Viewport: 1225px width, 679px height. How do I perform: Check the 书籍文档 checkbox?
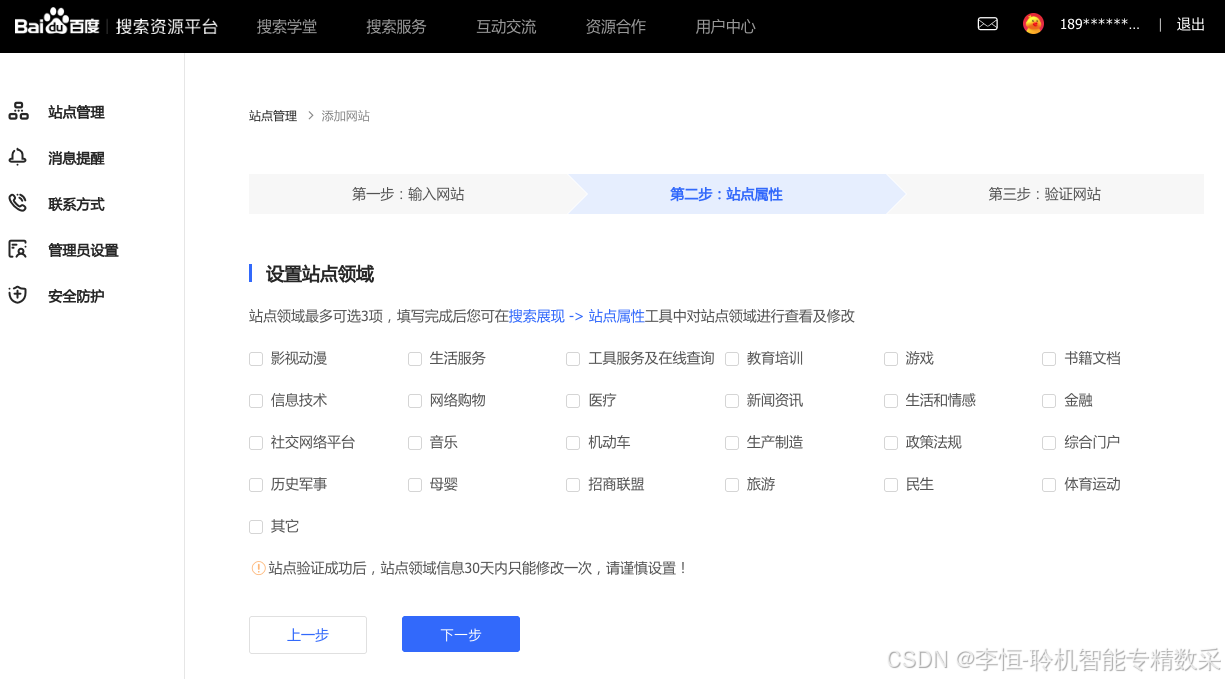coord(1049,359)
